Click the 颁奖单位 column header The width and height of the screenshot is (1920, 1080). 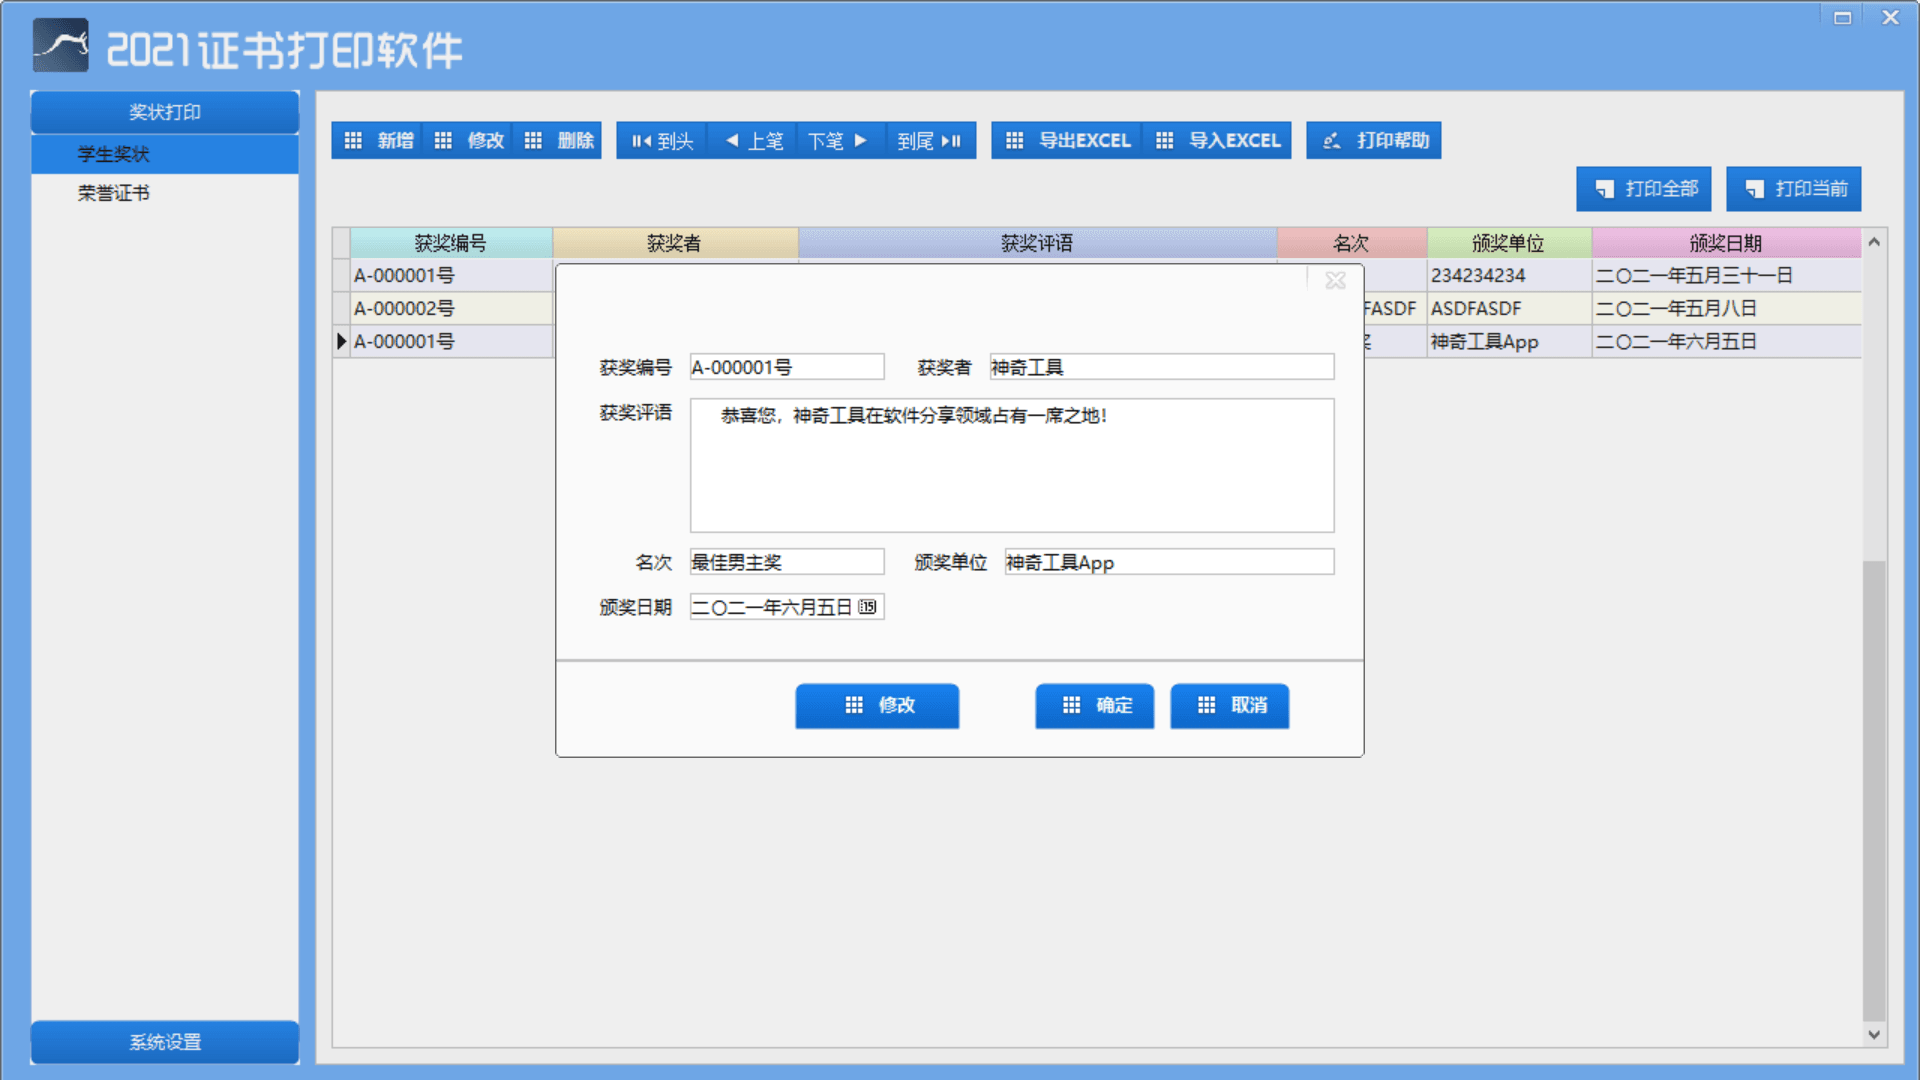tap(1509, 243)
